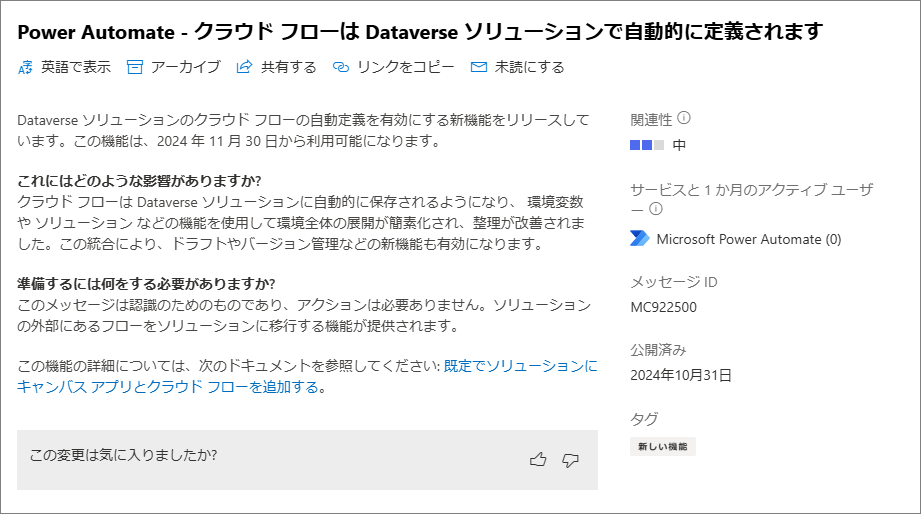This screenshot has height=514, width=921.
Task: Click the message title heading
Action: coord(420,32)
